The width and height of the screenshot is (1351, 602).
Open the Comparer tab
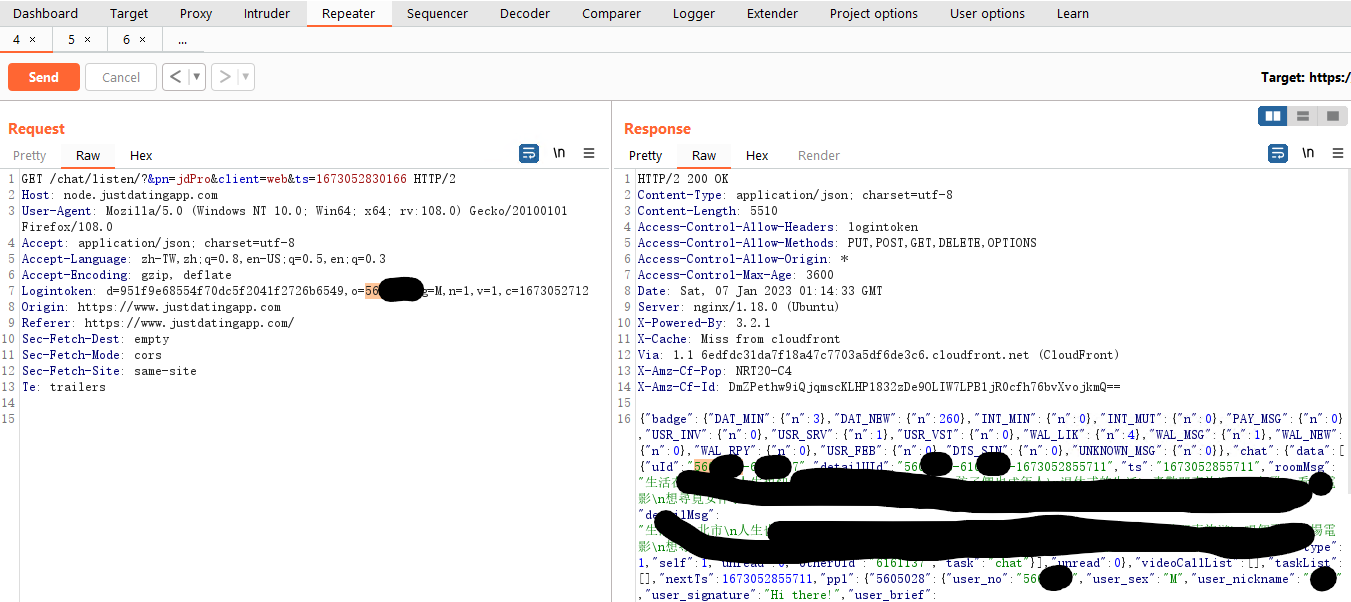[x=611, y=14]
